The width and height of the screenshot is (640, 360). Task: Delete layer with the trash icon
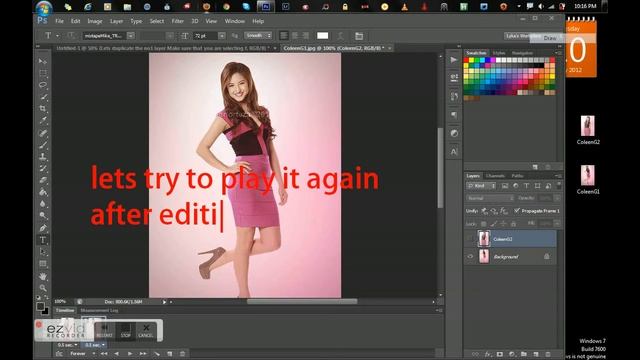[x=548, y=354]
